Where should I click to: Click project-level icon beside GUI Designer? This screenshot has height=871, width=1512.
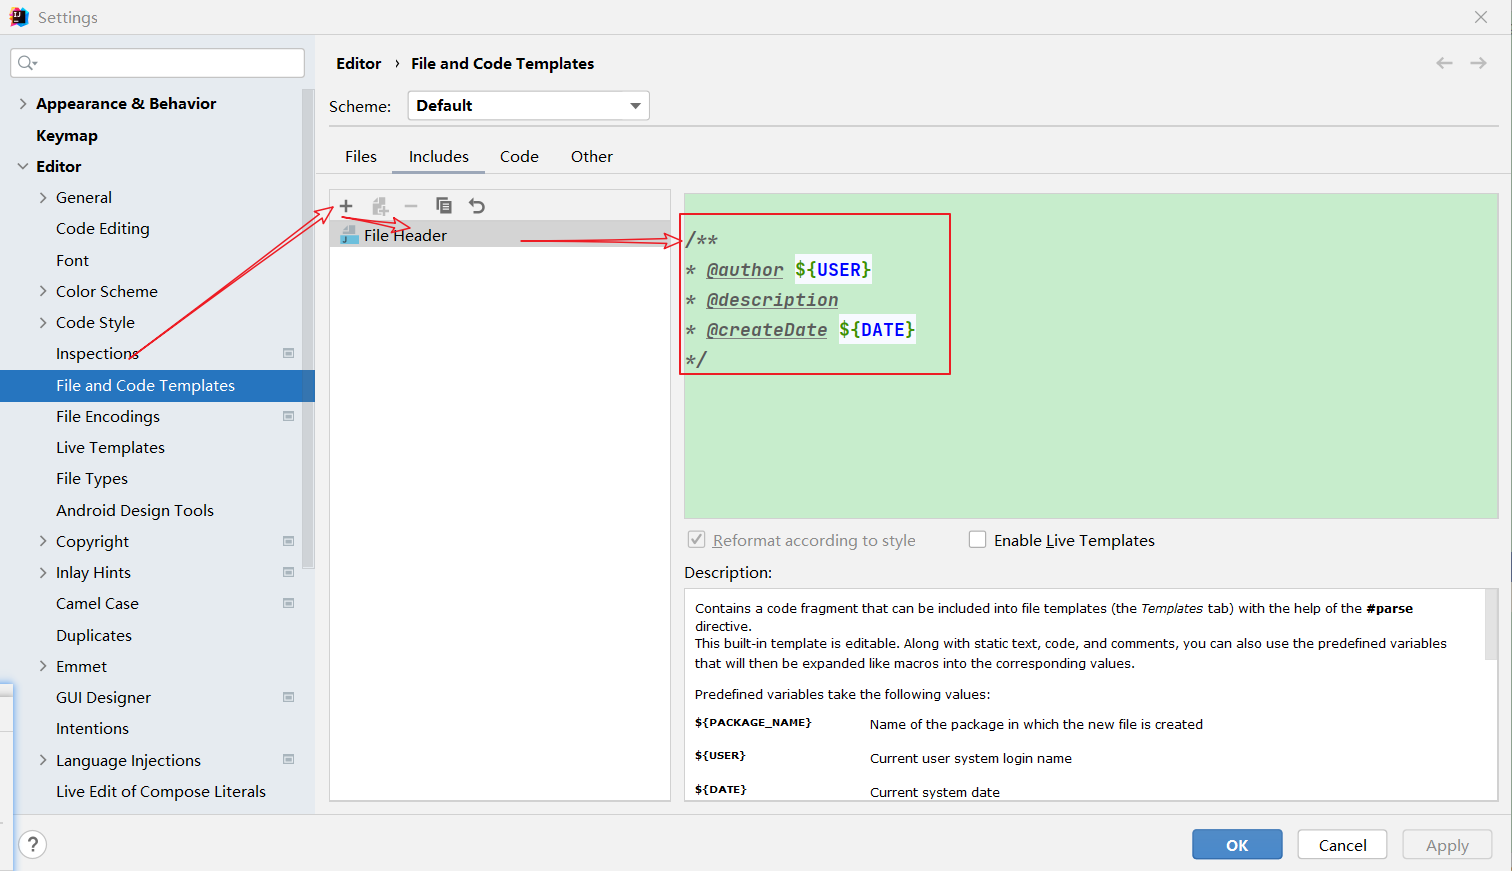click(288, 697)
